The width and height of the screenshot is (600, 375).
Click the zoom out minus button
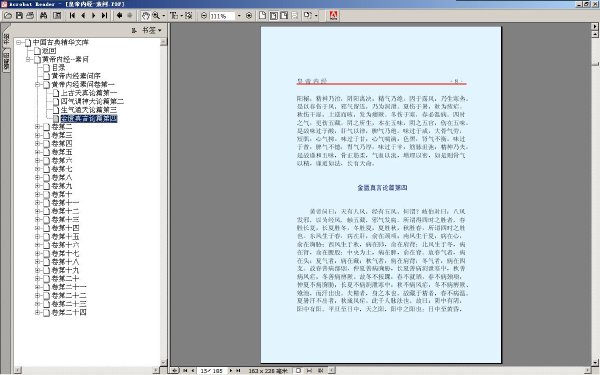click(204, 16)
